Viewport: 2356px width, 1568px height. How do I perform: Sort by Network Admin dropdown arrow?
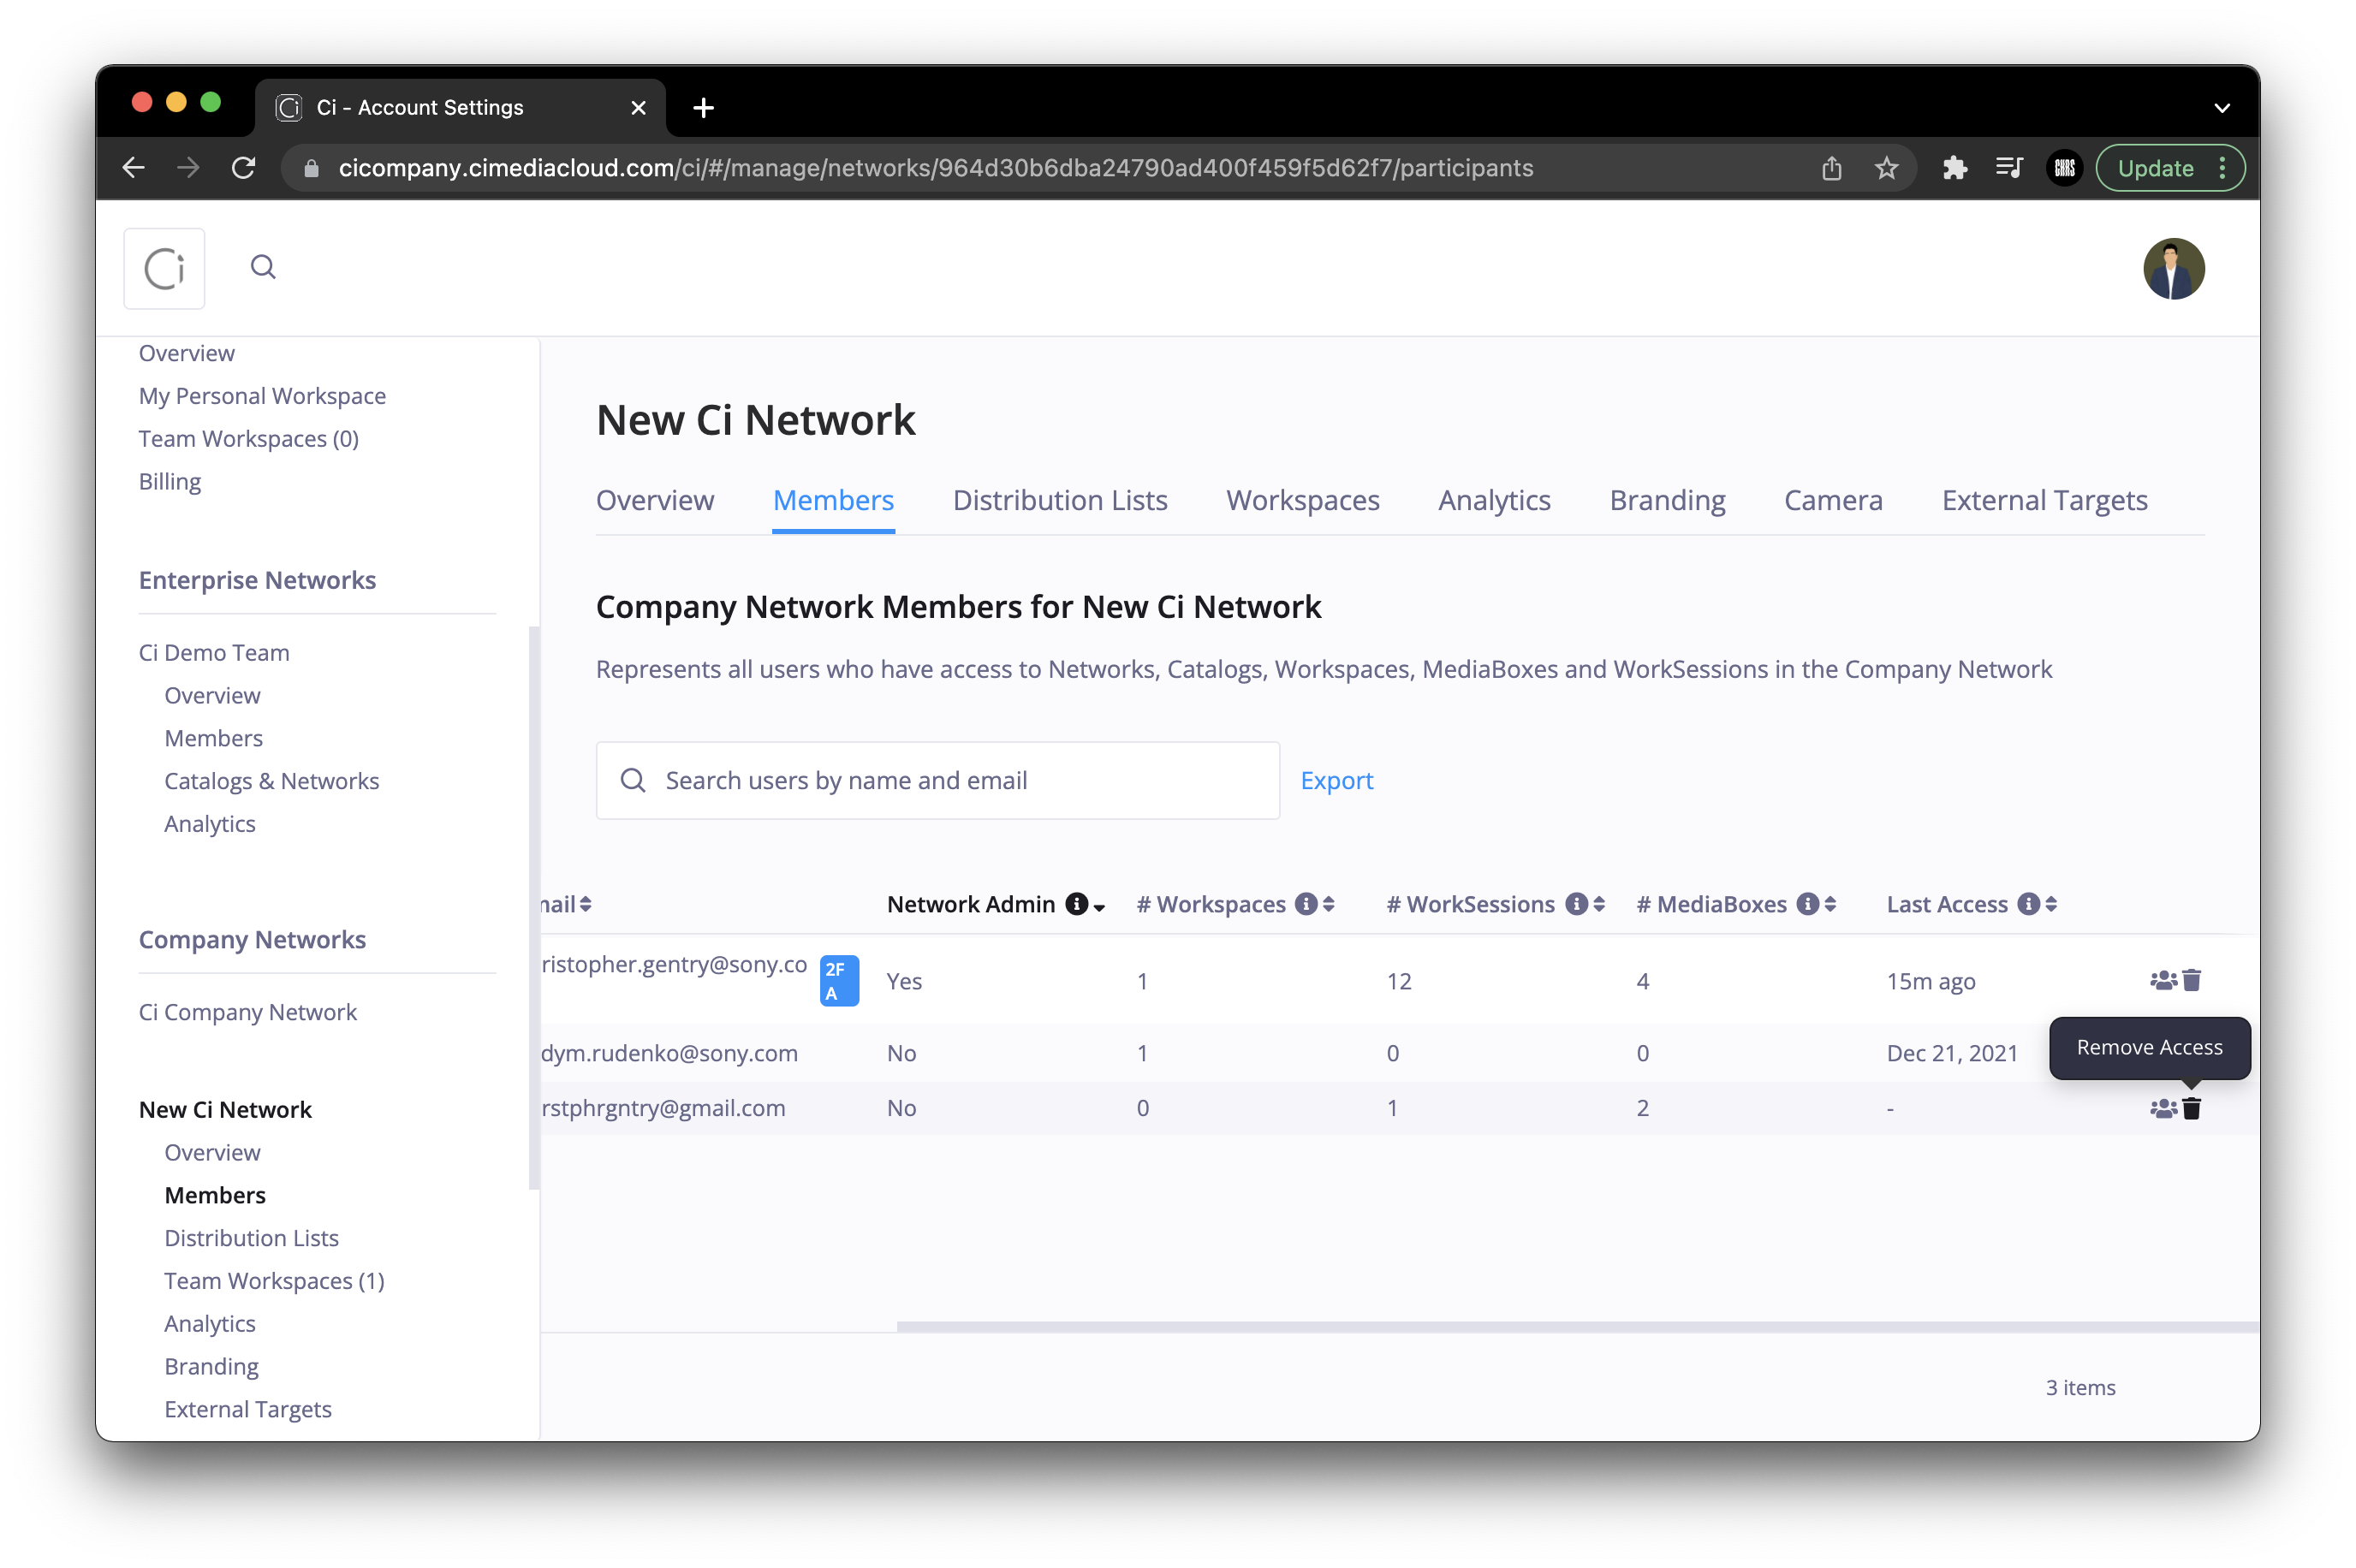[1099, 907]
